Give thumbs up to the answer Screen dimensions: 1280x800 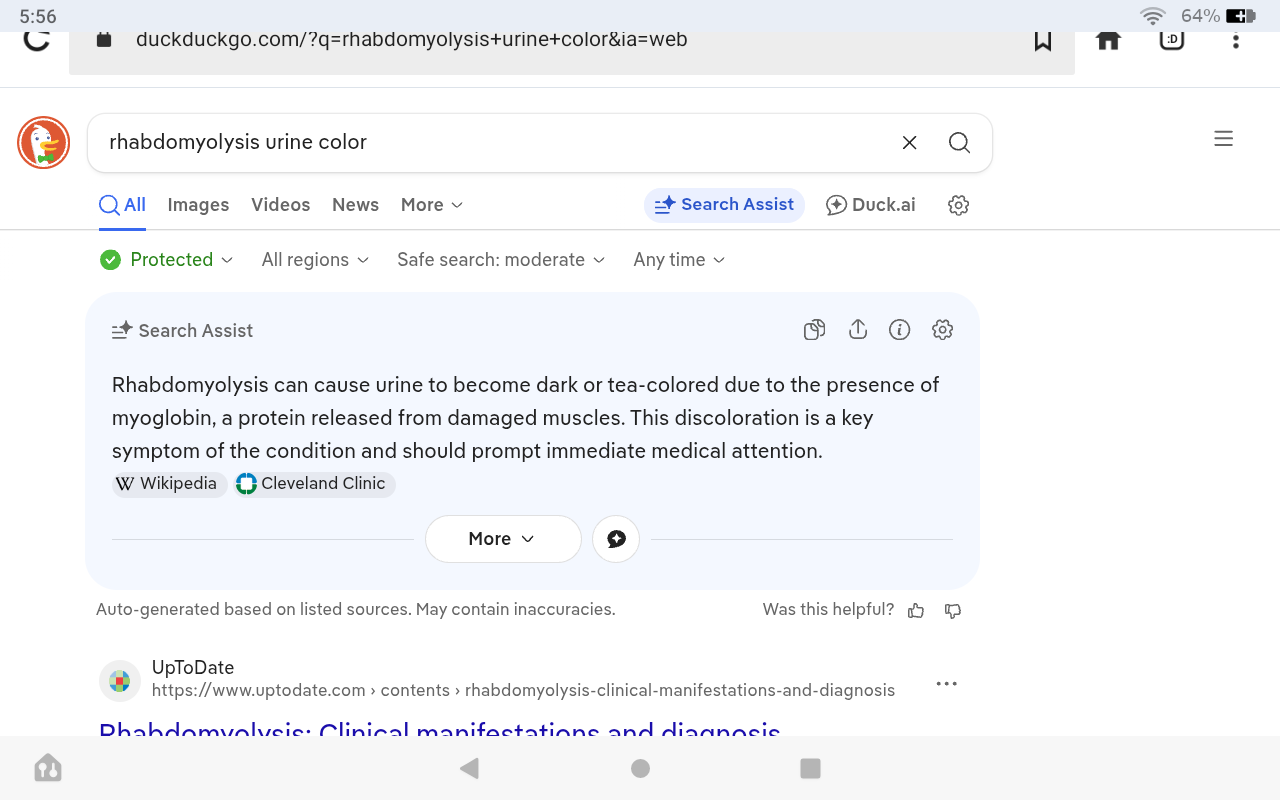tap(916, 610)
